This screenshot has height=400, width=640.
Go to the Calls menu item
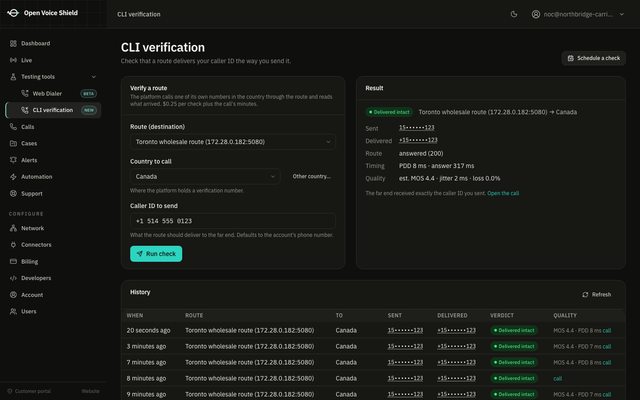pyautogui.click(x=53, y=127)
